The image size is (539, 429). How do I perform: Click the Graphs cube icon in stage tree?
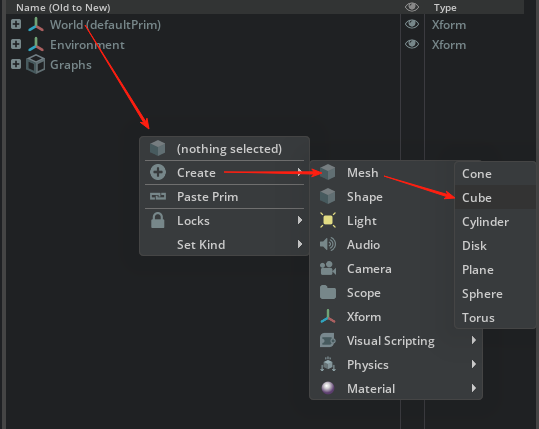click(x=35, y=64)
